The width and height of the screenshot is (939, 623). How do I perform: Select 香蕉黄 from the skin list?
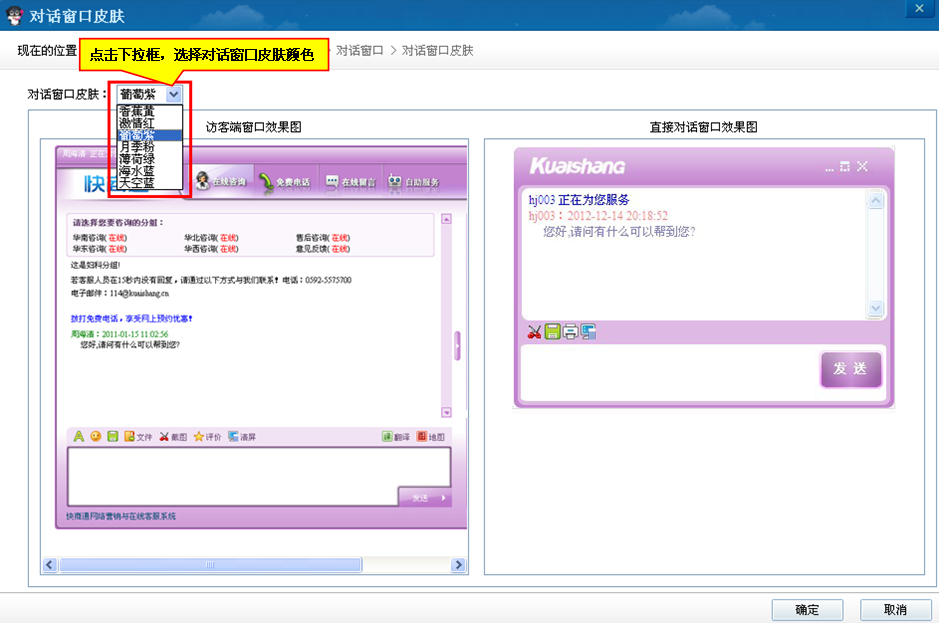pos(137,111)
